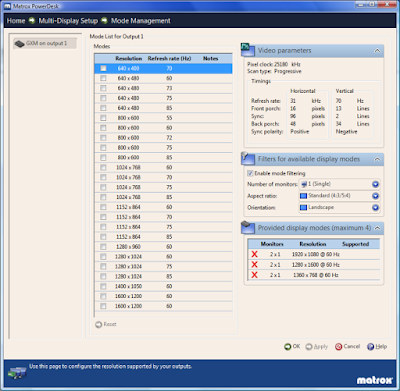Check the 1024 x 768 at 60 Hz mode
Screen dimensions: 400x391
pyautogui.click(x=103, y=167)
